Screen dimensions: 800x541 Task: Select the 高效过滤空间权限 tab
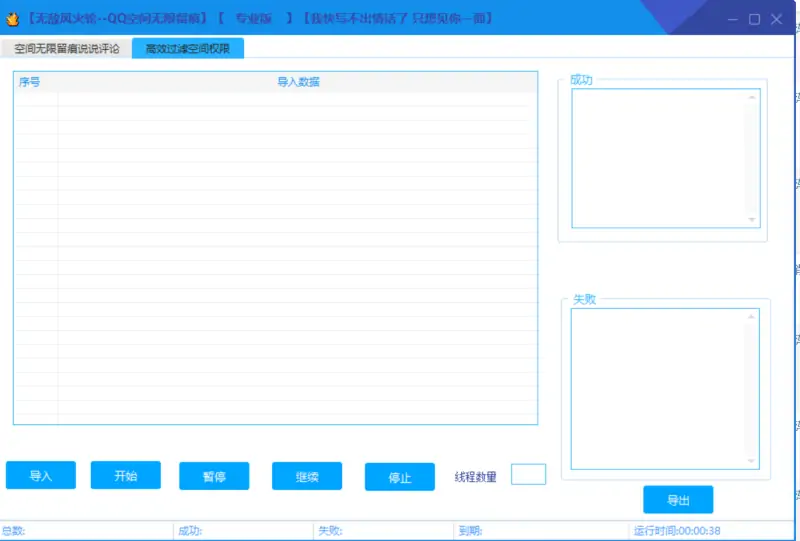pyautogui.click(x=188, y=48)
